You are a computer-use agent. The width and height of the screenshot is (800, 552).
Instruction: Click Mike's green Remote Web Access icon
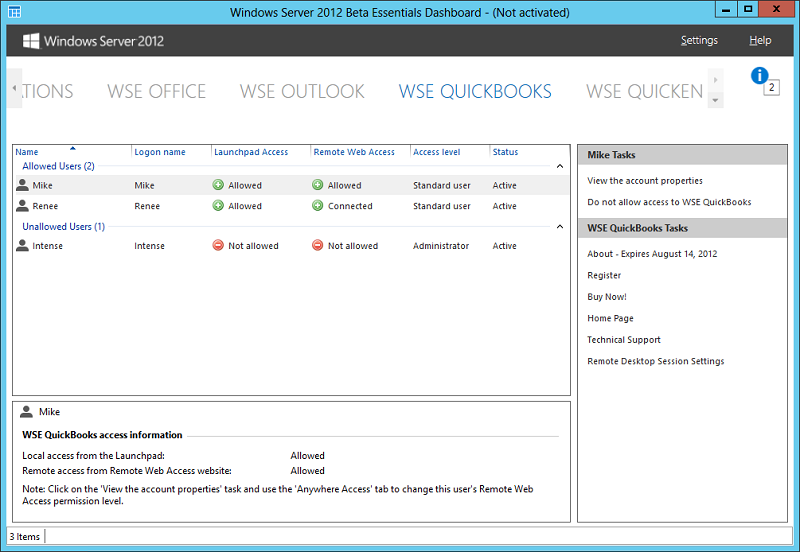[317, 185]
